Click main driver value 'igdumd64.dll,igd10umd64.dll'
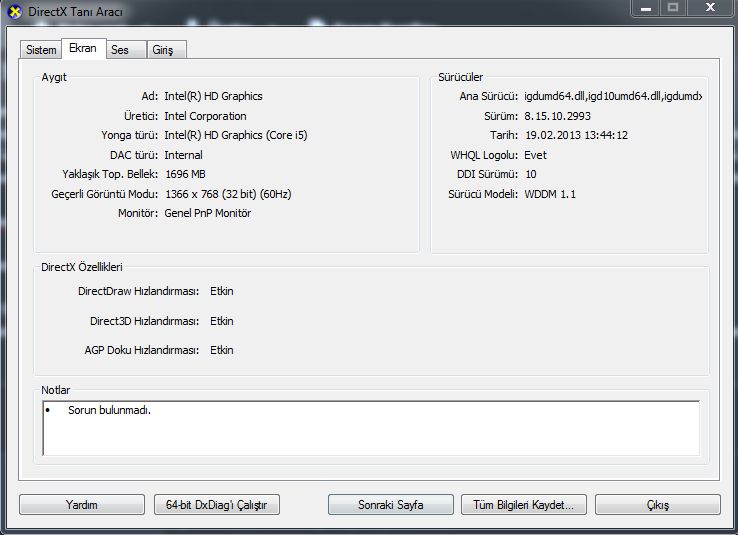This screenshot has width=738, height=535. pos(613,96)
